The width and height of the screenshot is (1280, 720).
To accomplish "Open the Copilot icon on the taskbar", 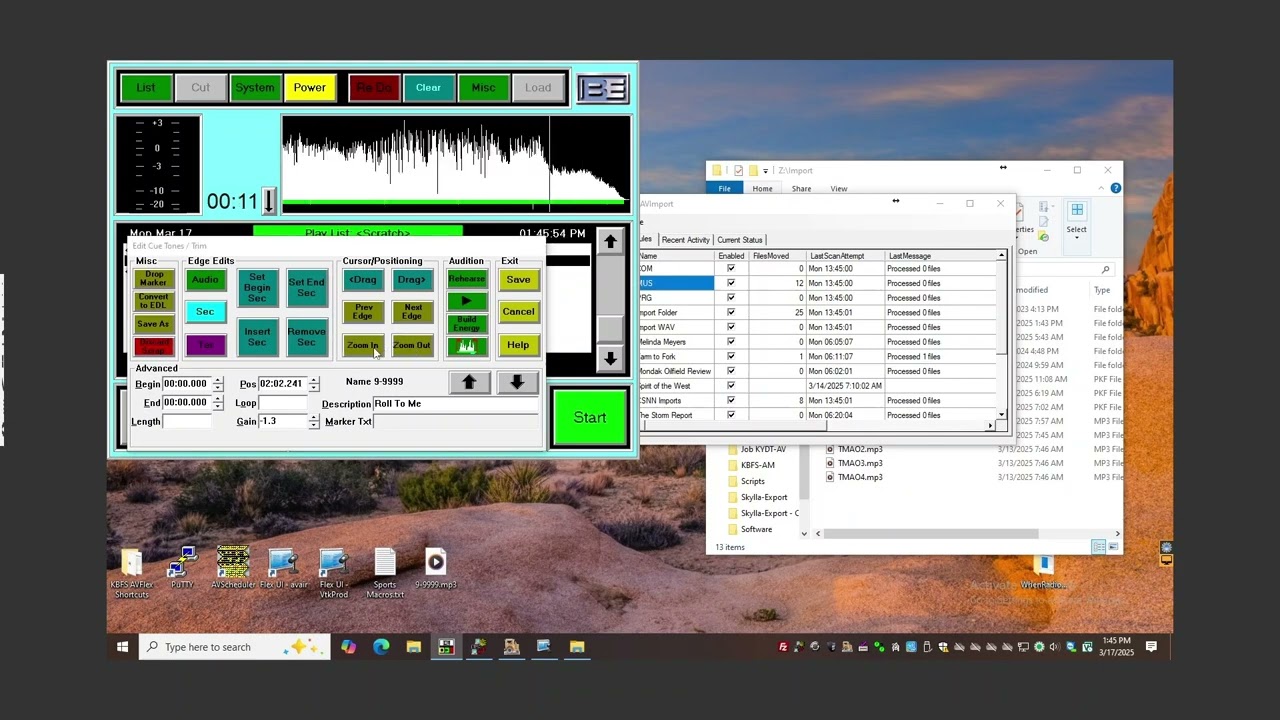I will 348,647.
